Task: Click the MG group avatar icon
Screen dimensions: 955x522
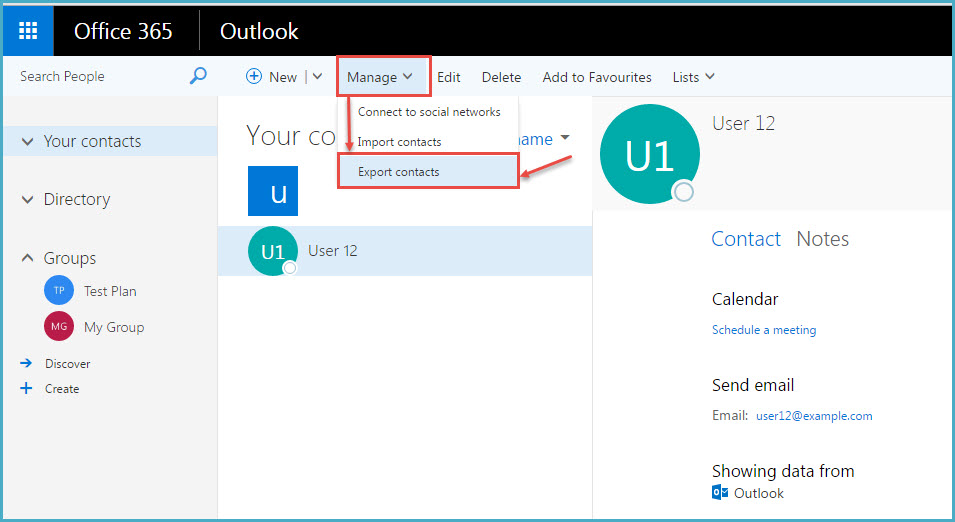Action: [59, 326]
